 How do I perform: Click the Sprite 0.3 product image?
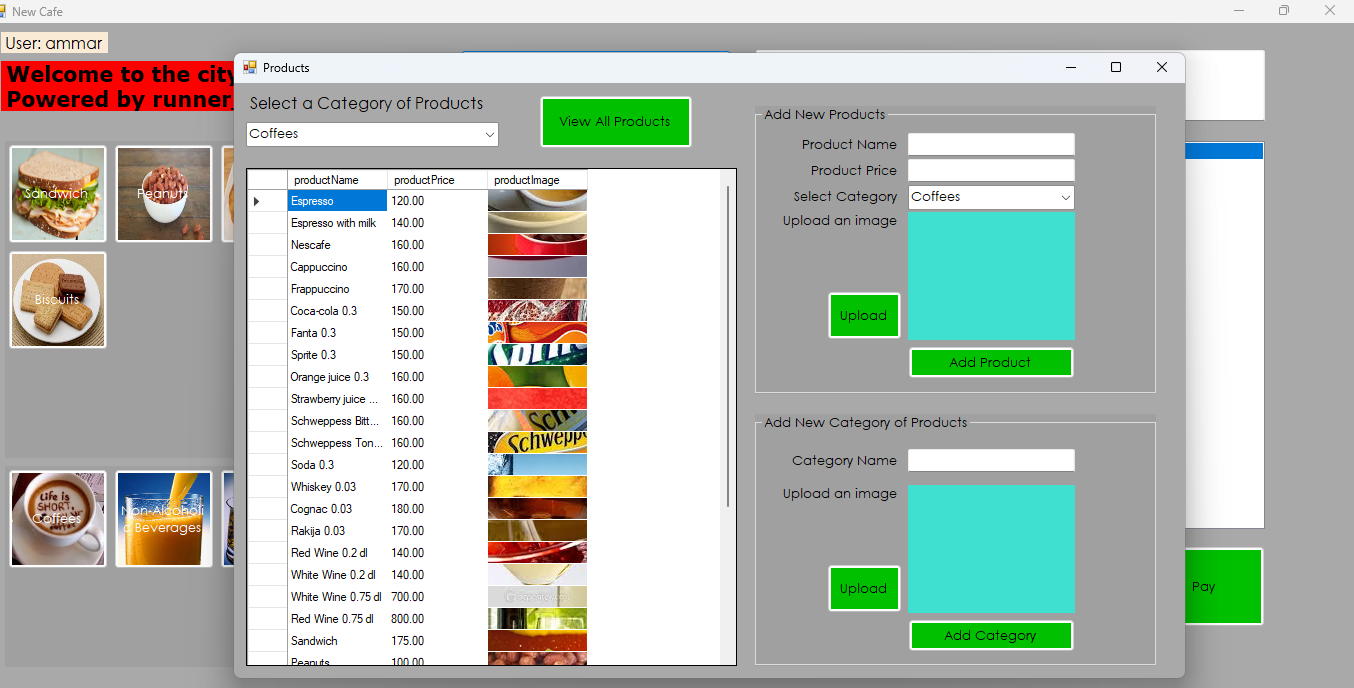(x=537, y=355)
